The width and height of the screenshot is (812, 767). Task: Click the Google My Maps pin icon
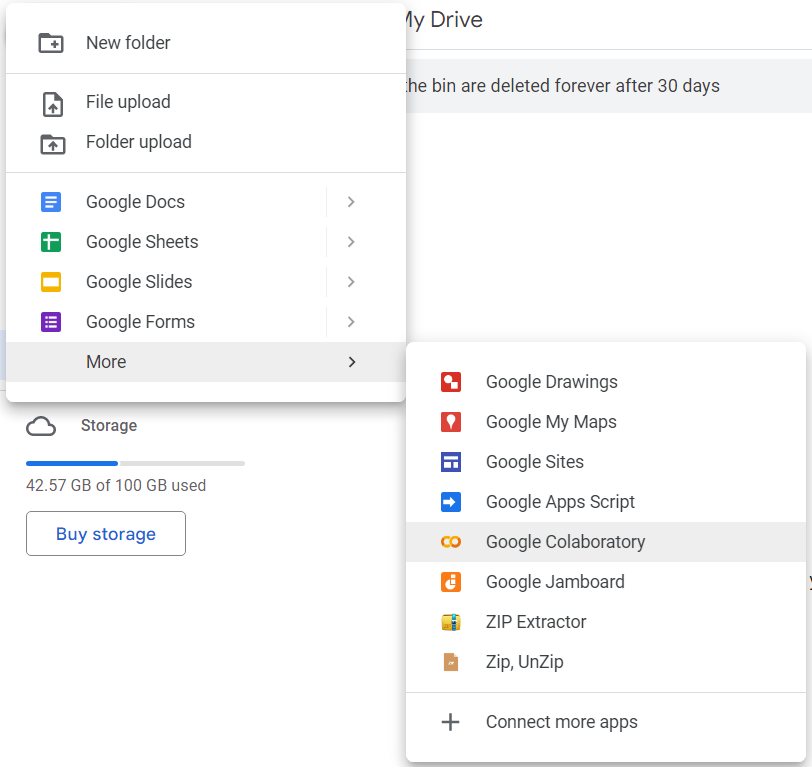click(x=451, y=422)
